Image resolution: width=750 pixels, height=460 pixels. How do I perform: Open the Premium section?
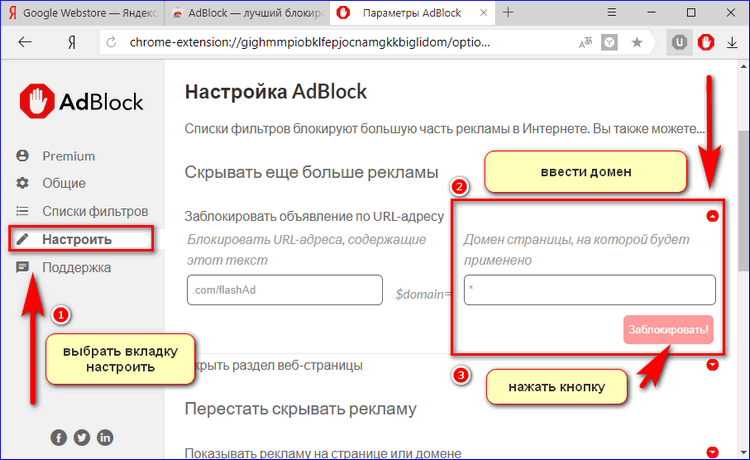68,156
